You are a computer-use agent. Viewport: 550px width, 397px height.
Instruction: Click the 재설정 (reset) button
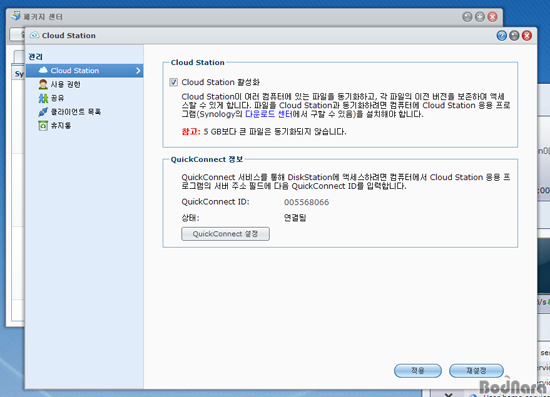coord(476,370)
